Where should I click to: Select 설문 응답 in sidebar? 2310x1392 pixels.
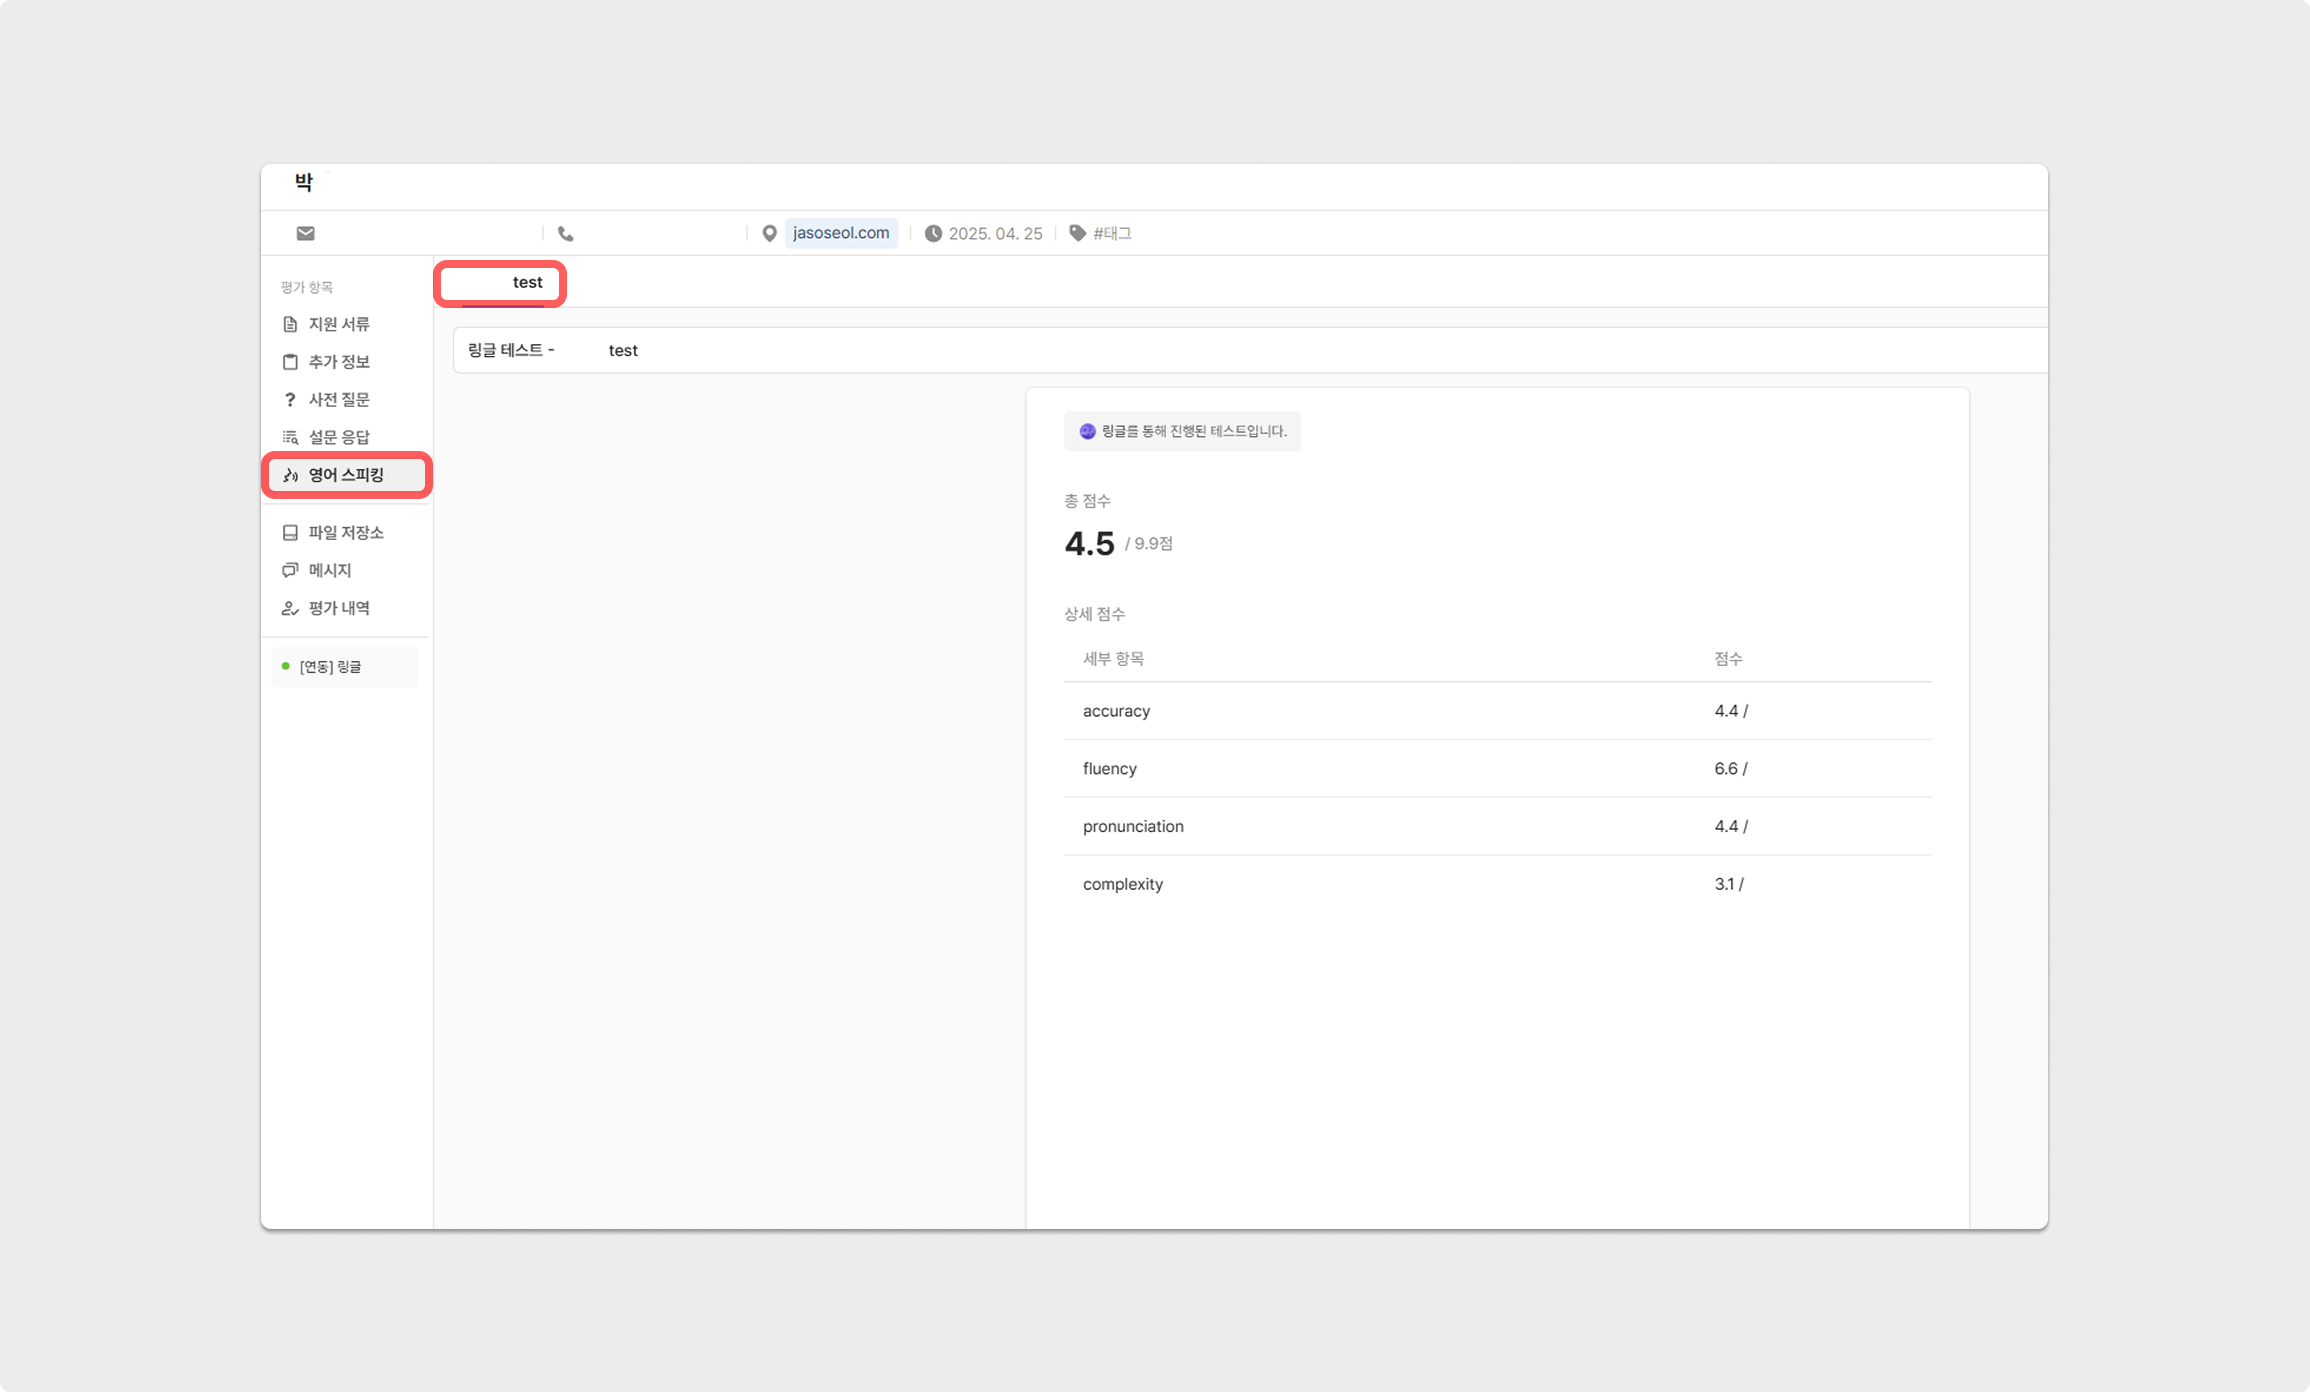pos(339,437)
